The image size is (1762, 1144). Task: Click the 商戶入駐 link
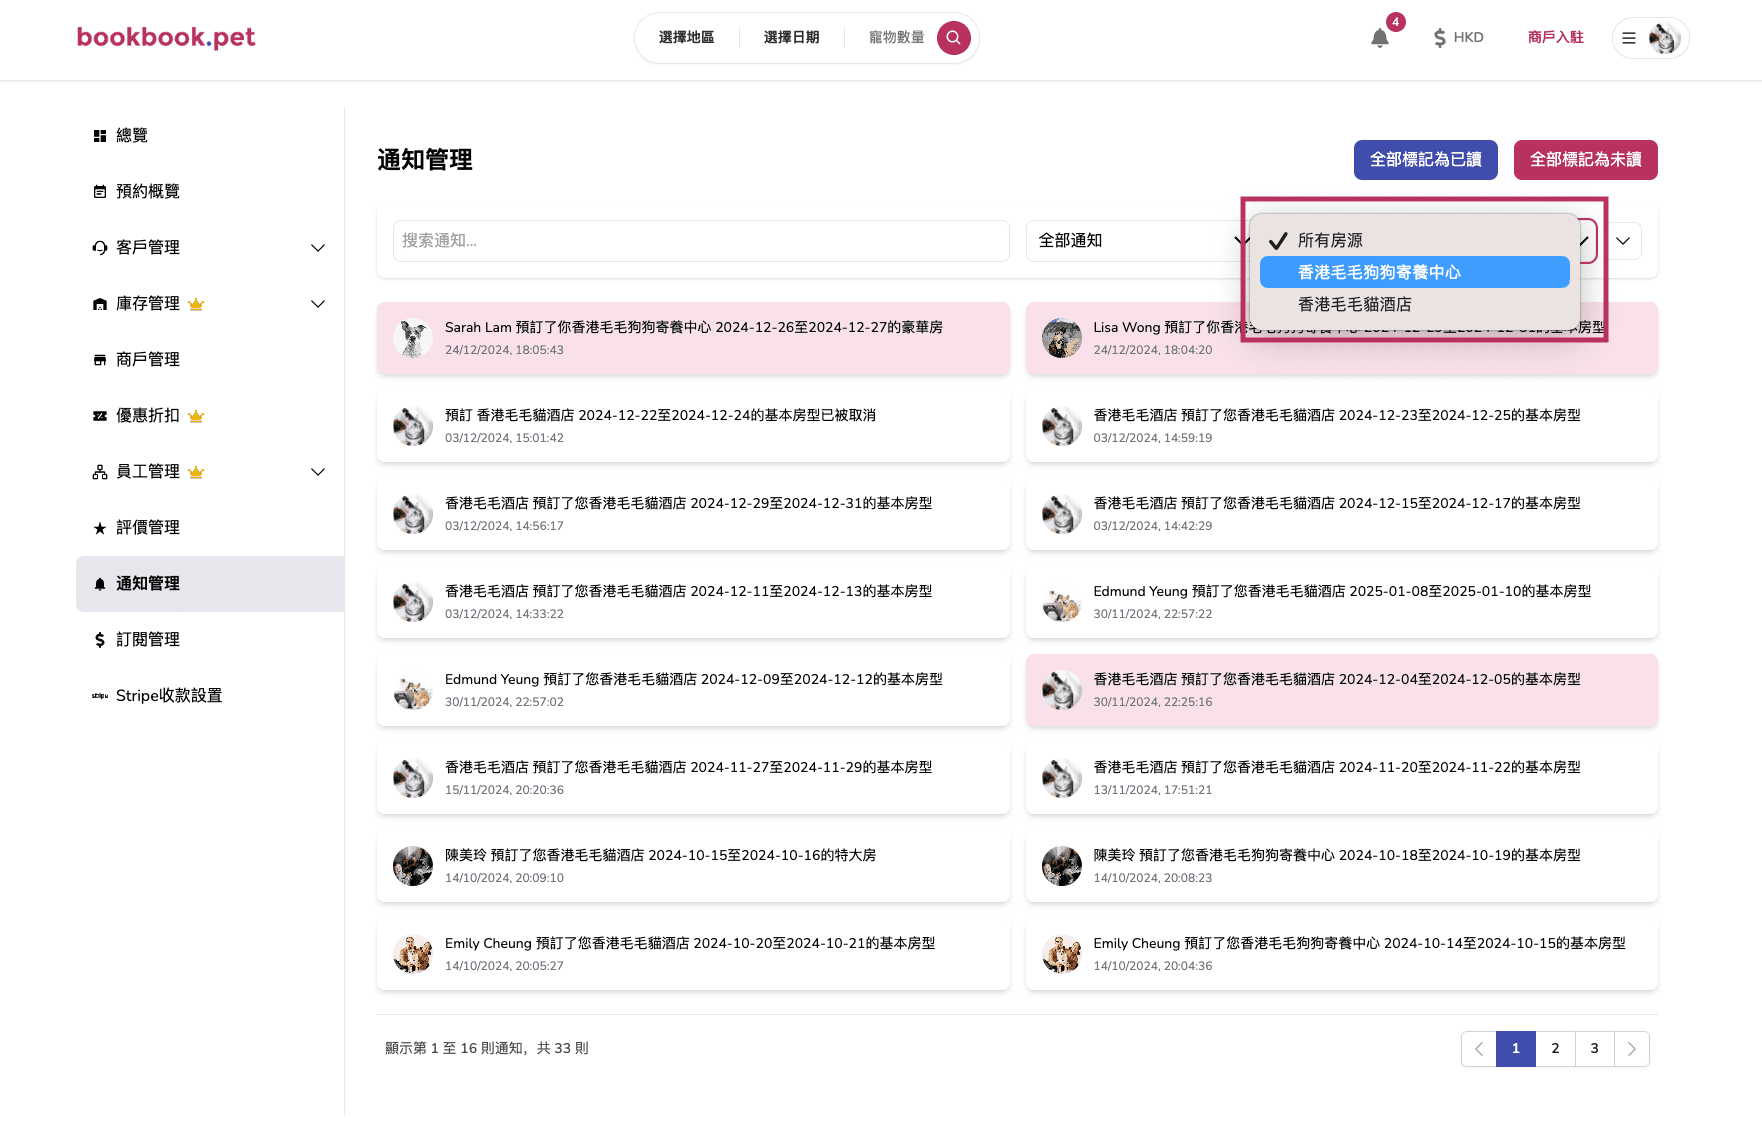[x=1555, y=38]
